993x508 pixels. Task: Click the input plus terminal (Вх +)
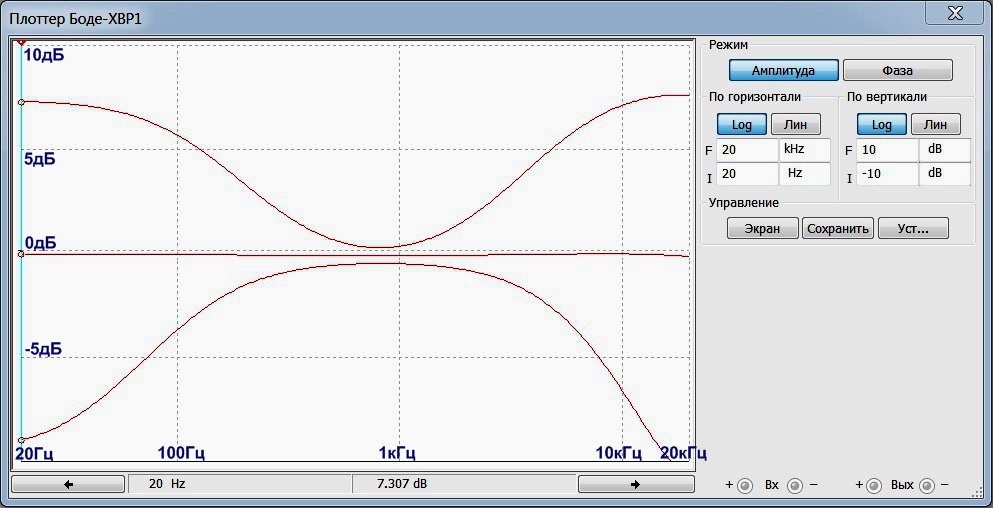[745, 485]
